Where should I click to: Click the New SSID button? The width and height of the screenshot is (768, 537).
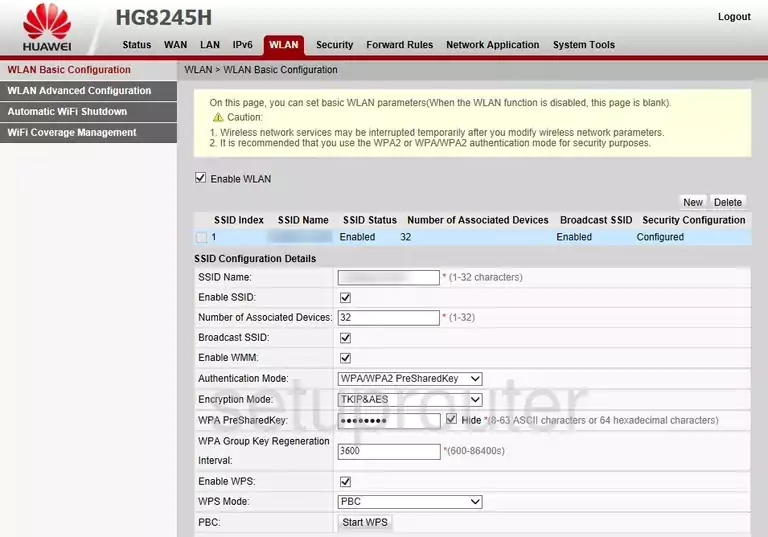coord(693,202)
